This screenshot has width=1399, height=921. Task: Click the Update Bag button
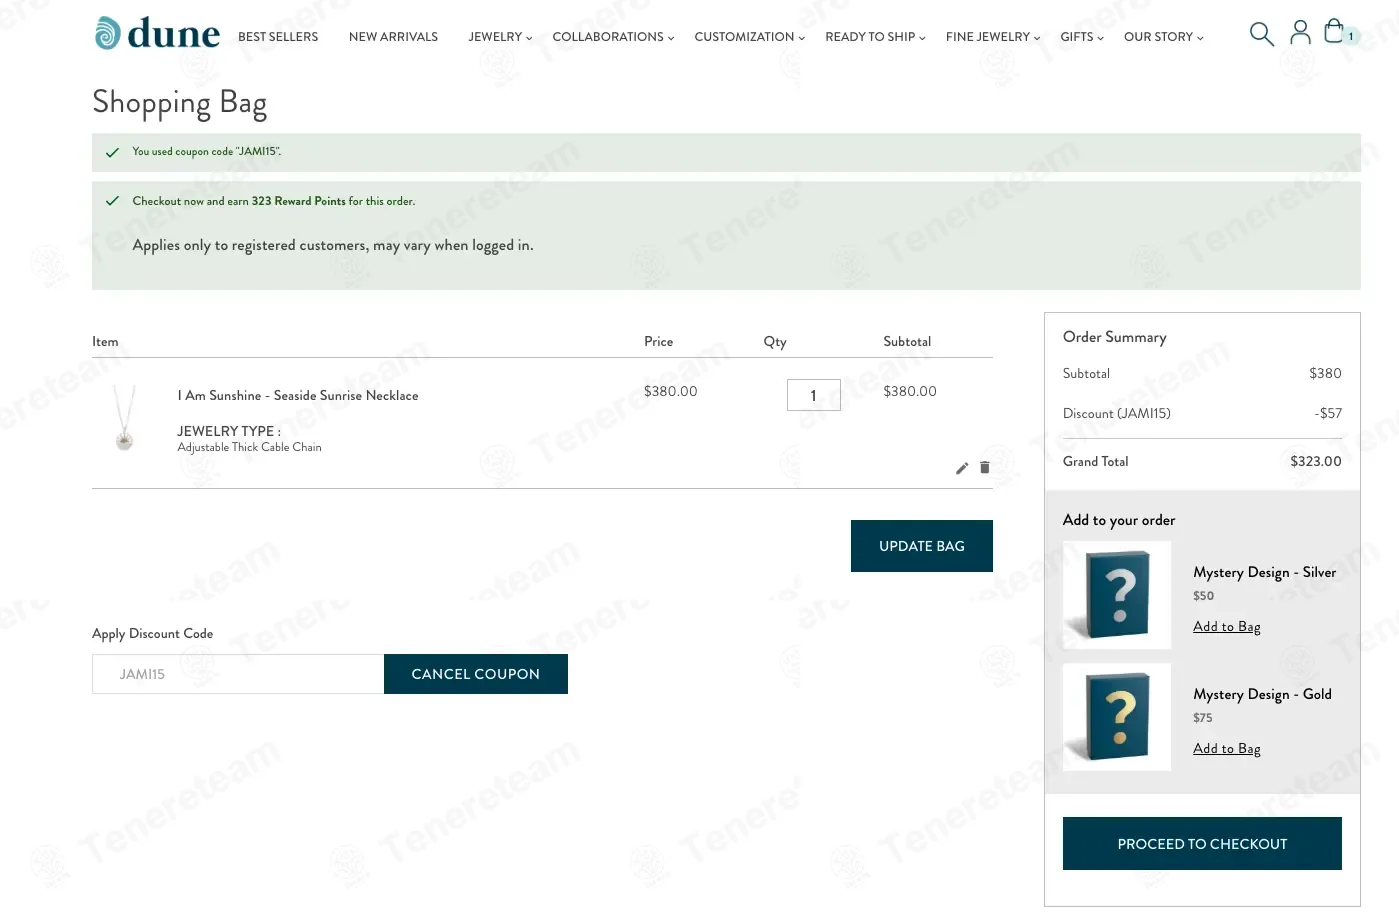tap(922, 546)
